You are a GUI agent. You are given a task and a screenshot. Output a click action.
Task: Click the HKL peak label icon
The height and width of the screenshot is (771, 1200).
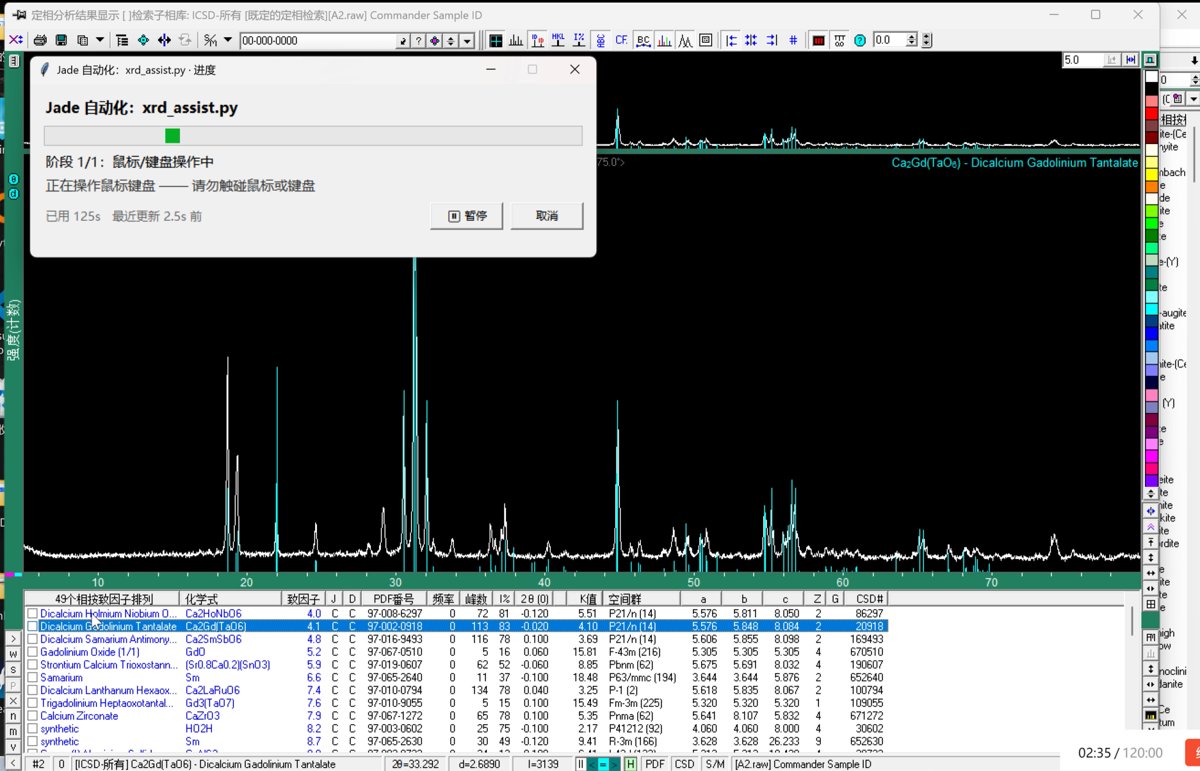coord(558,40)
